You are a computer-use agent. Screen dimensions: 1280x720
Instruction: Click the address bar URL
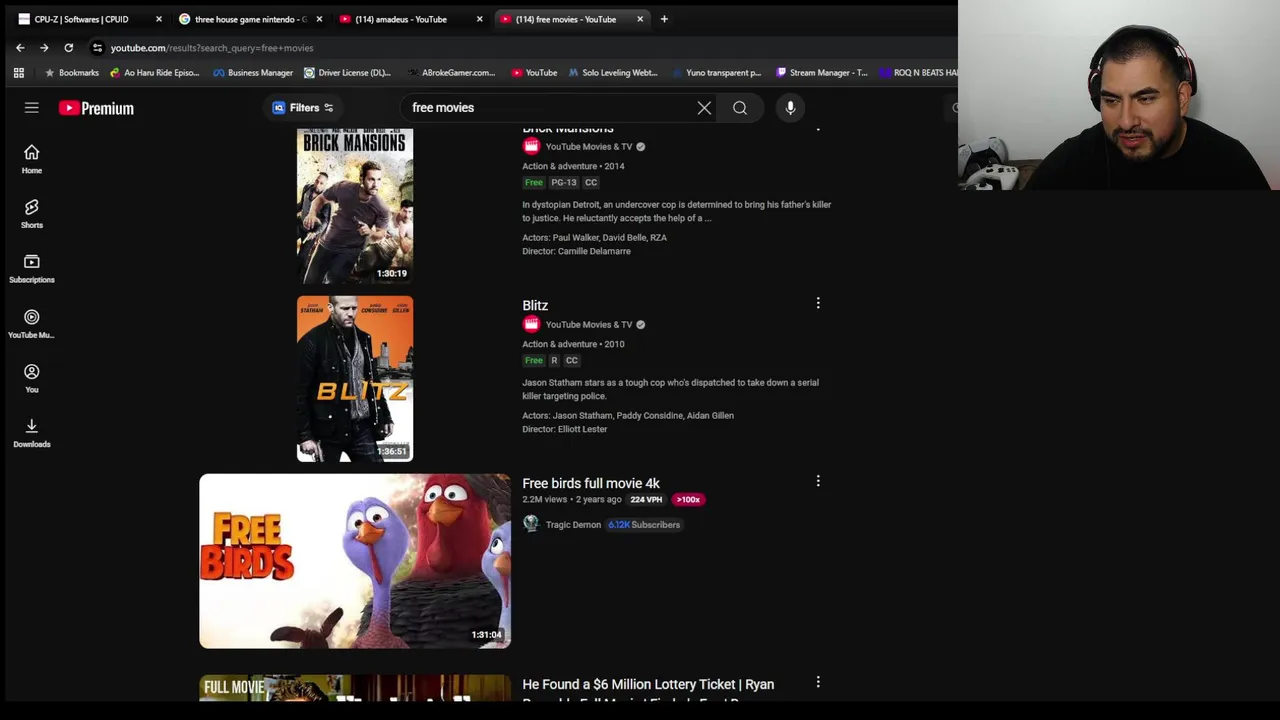point(212,48)
